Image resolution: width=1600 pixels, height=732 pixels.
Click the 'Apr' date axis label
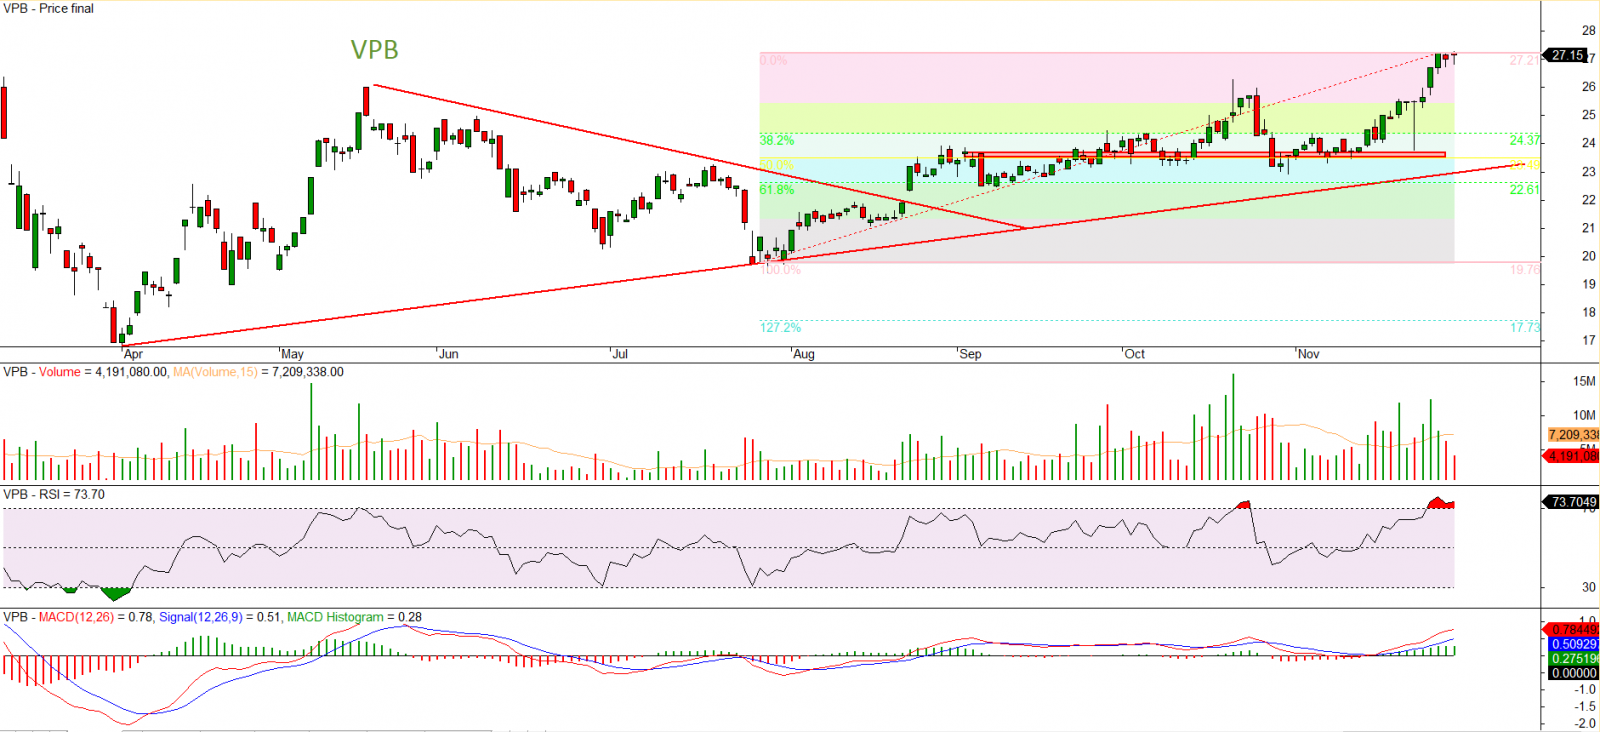133,354
